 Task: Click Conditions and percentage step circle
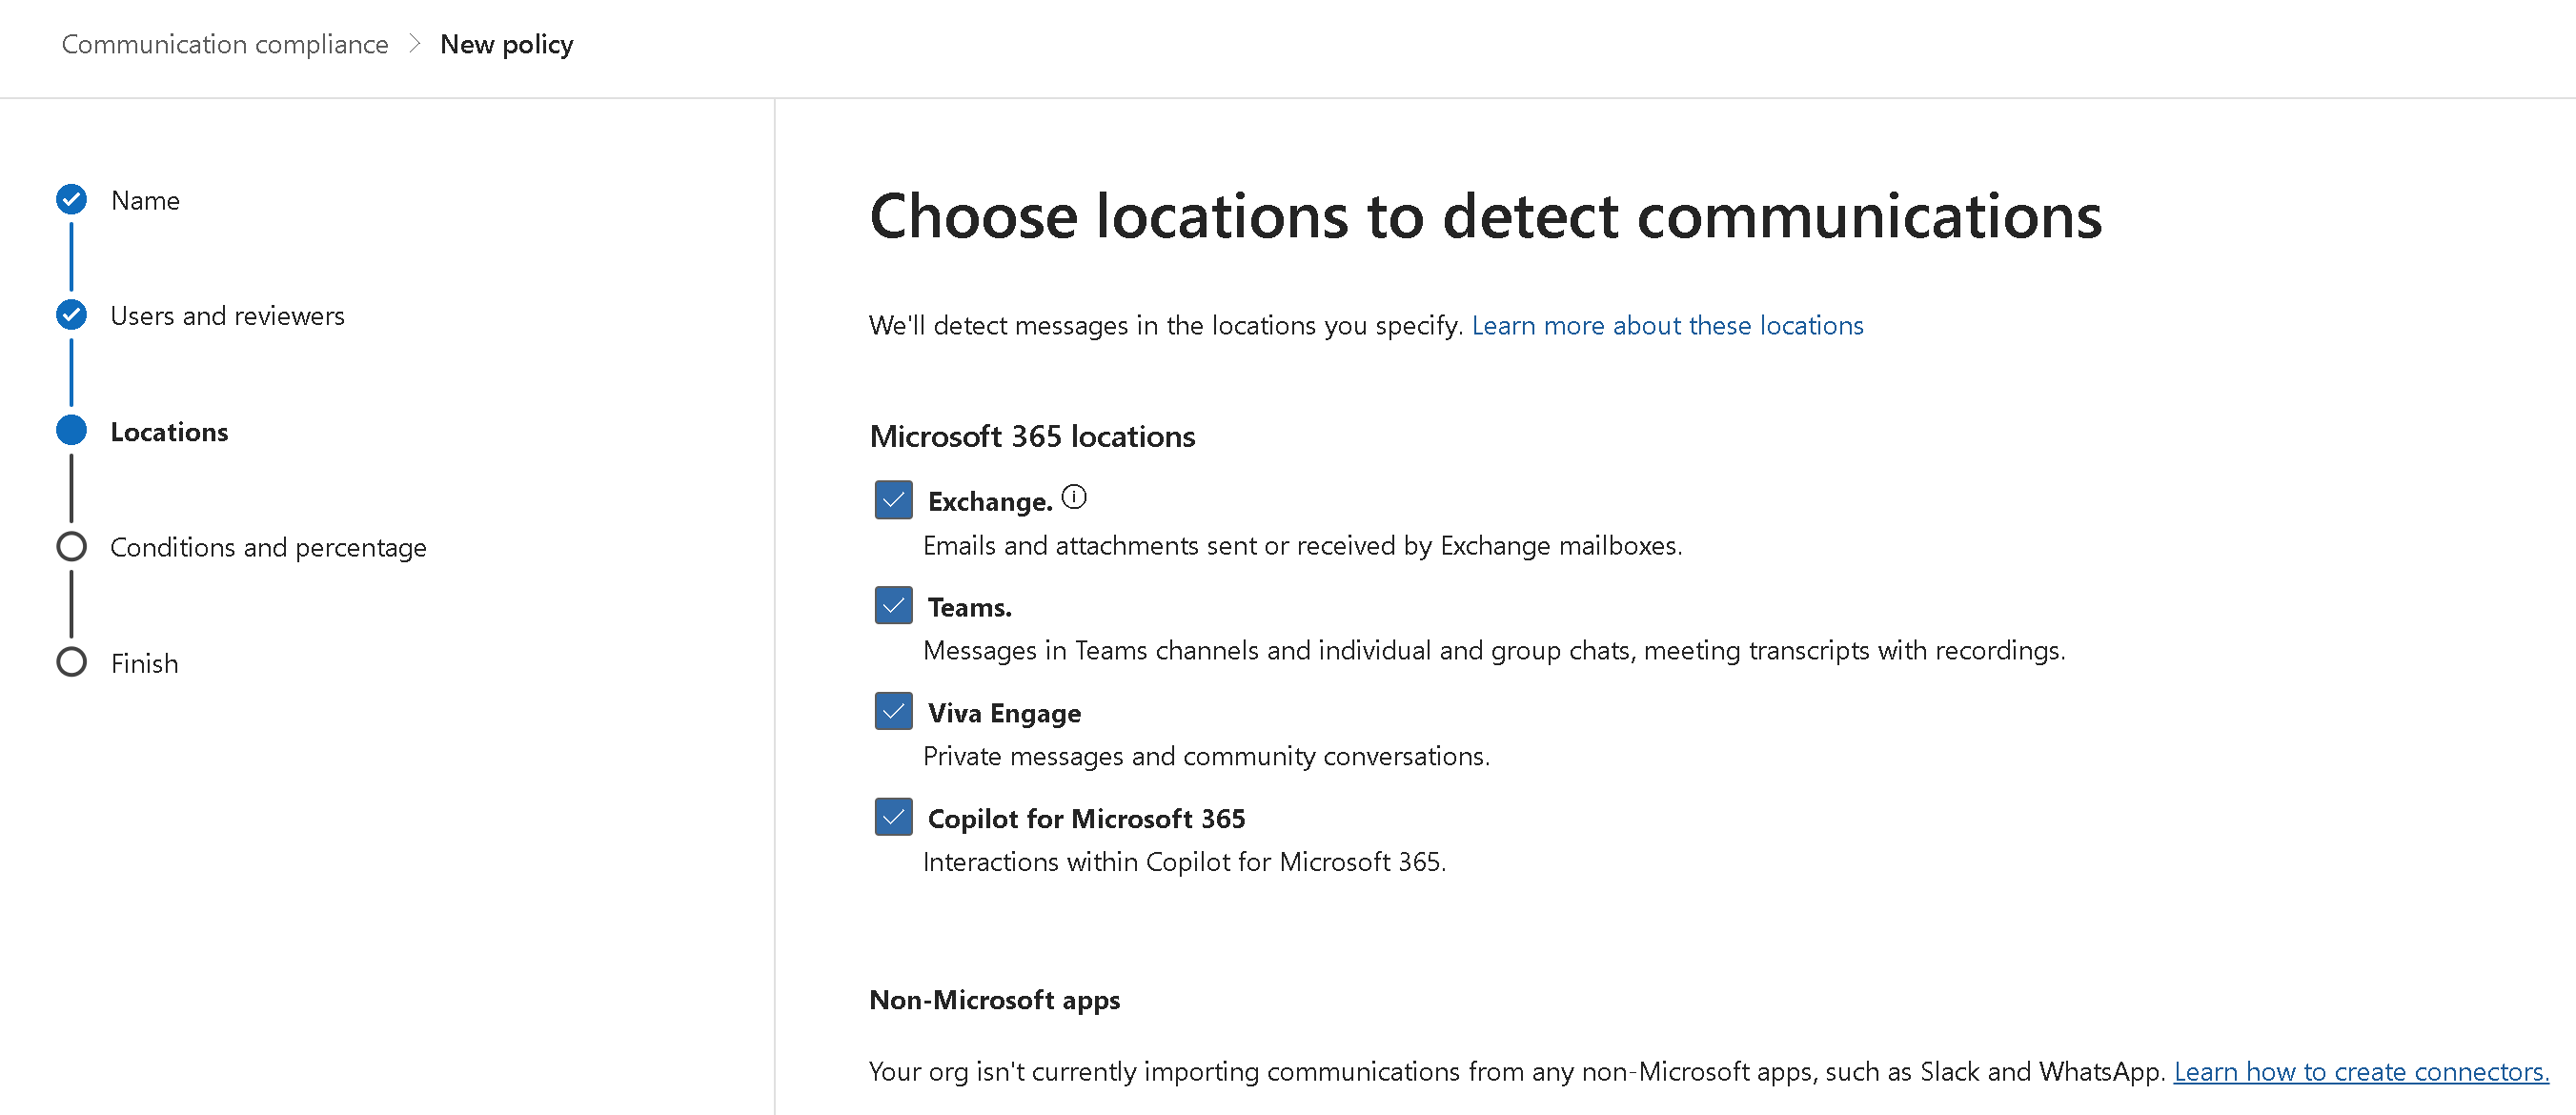(71, 547)
